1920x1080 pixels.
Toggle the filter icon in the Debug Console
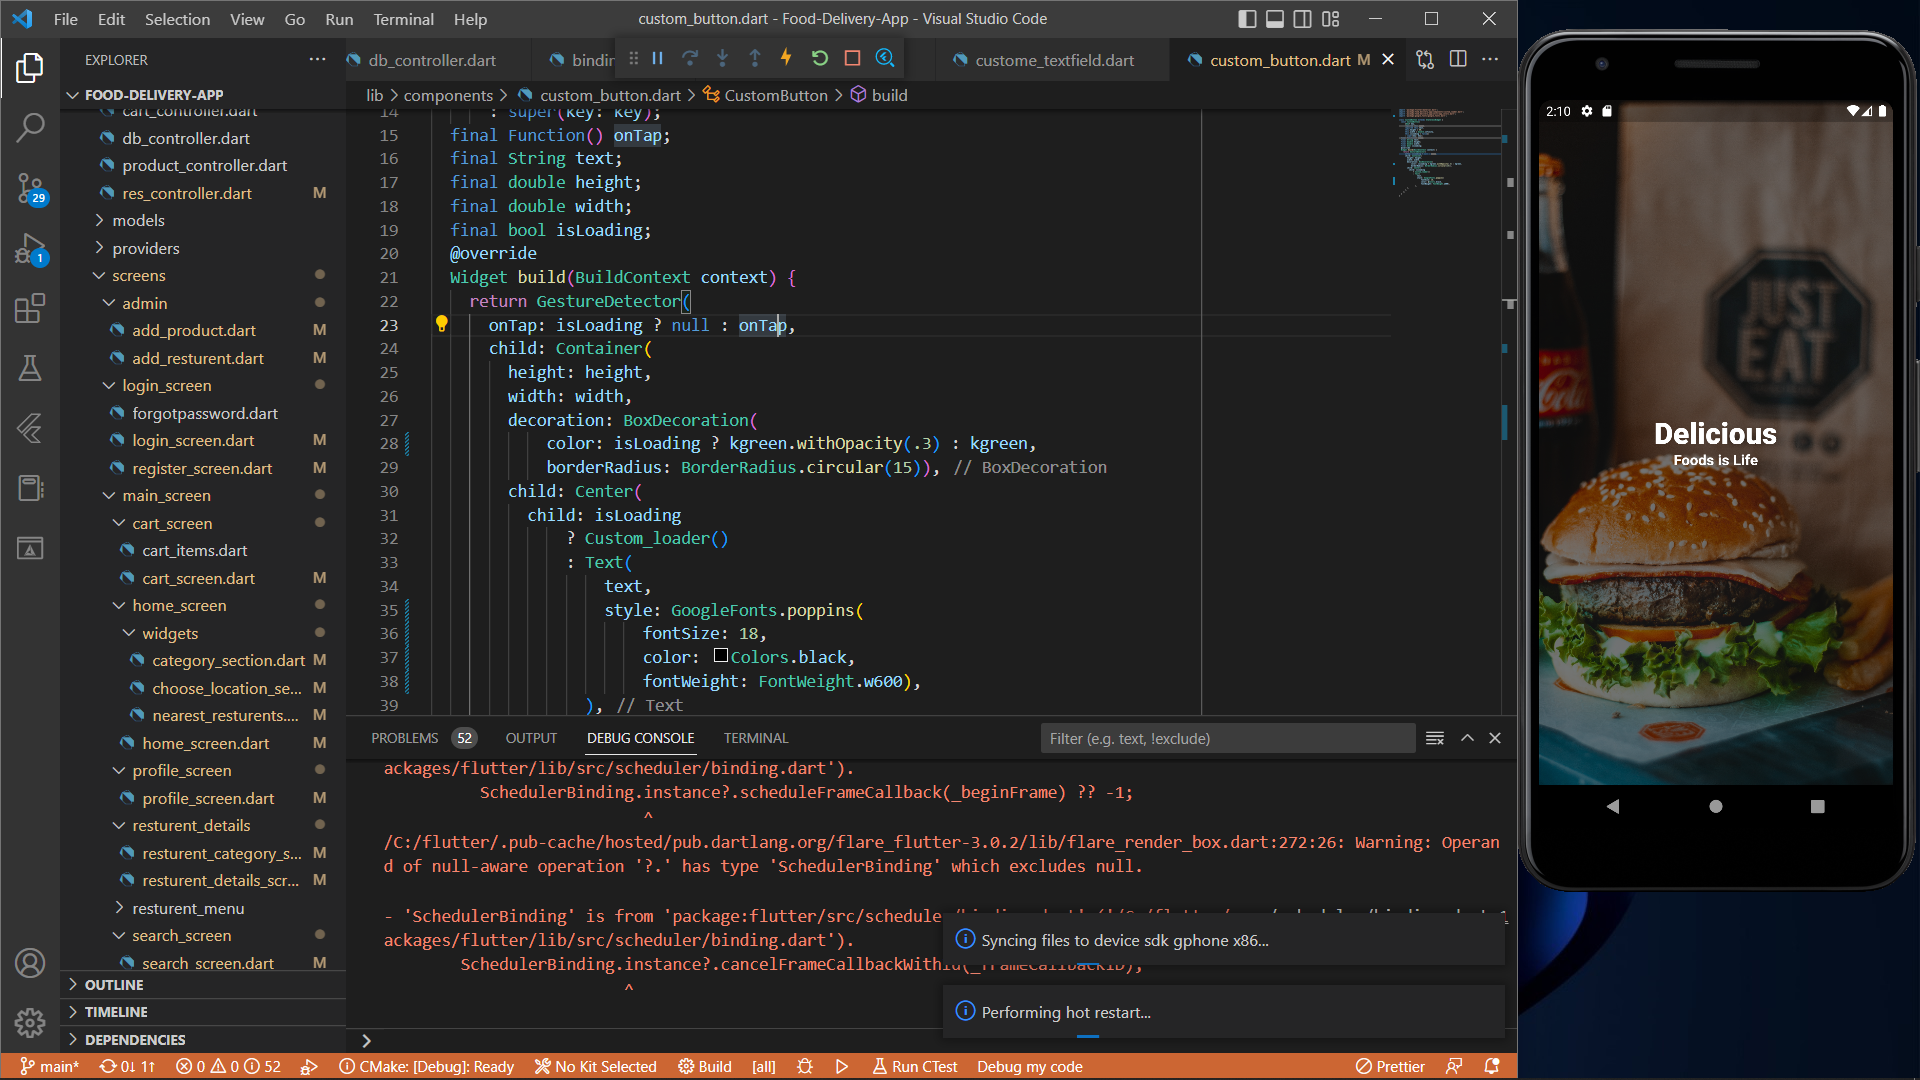tap(1435, 738)
